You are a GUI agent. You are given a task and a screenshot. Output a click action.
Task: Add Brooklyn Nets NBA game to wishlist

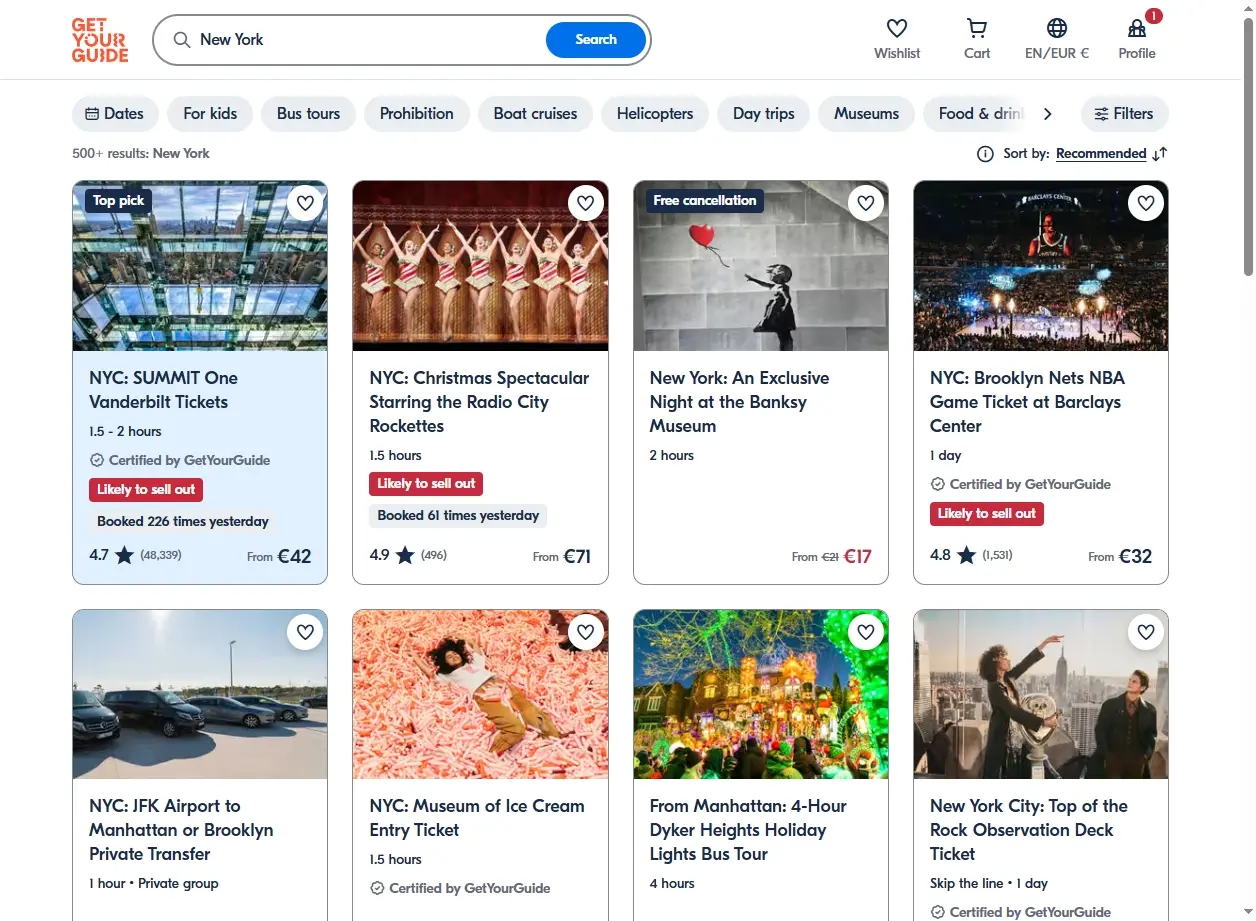point(1146,203)
